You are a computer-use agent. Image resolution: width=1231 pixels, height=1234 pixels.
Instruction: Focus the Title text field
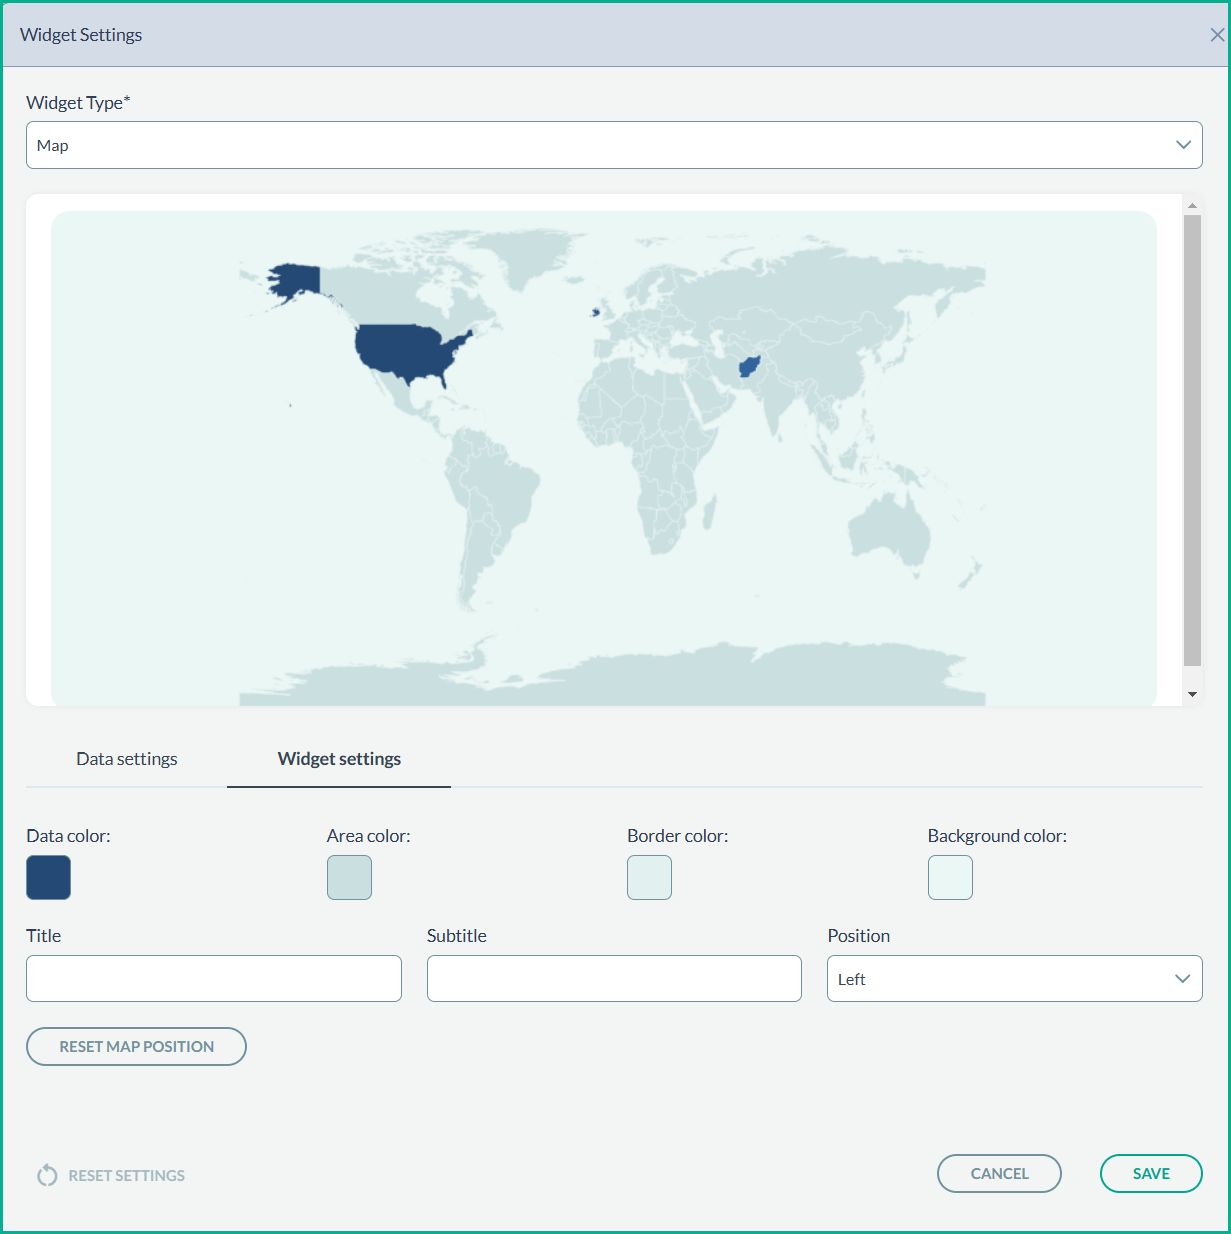coord(213,978)
